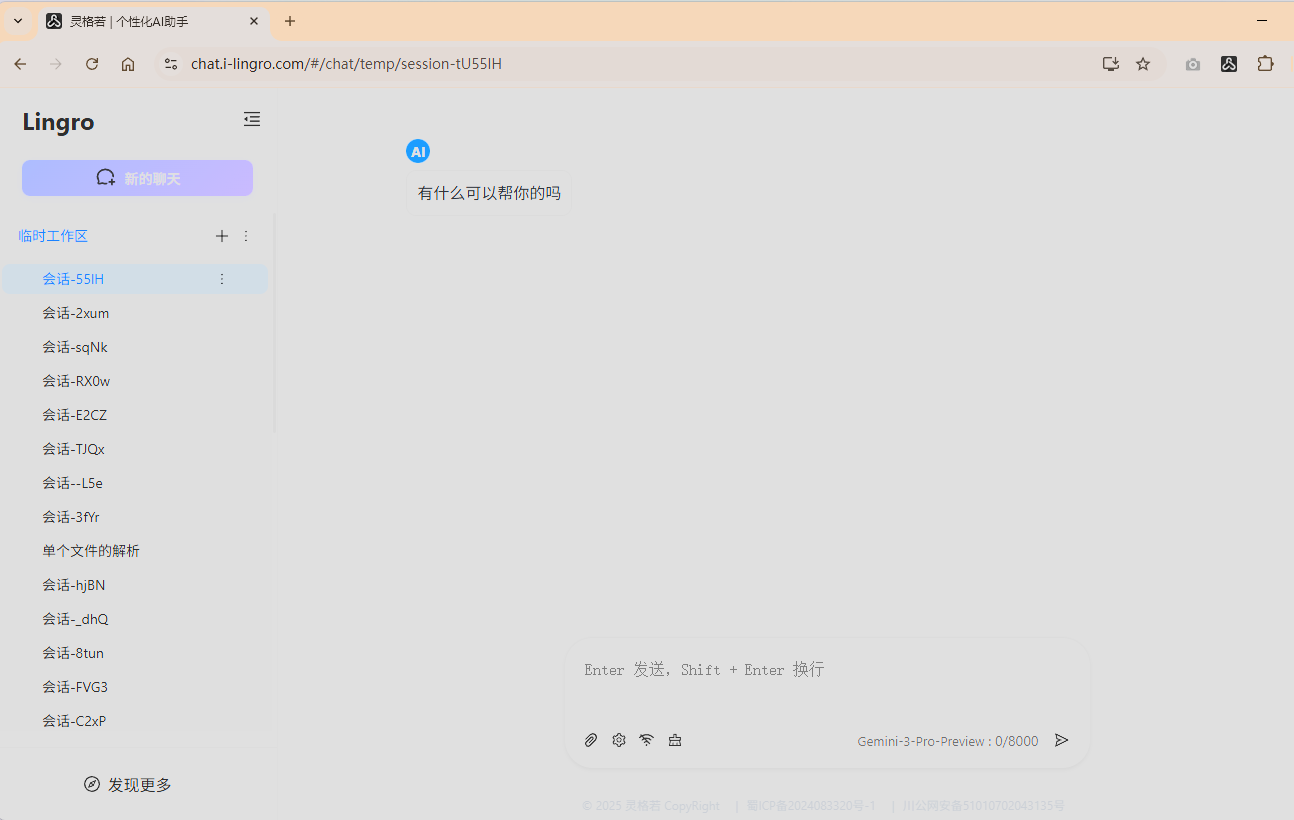Viewport: 1294px width, 820px height.
Task: Open 发现更多 at the sidebar bottom
Action: click(x=128, y=785)
